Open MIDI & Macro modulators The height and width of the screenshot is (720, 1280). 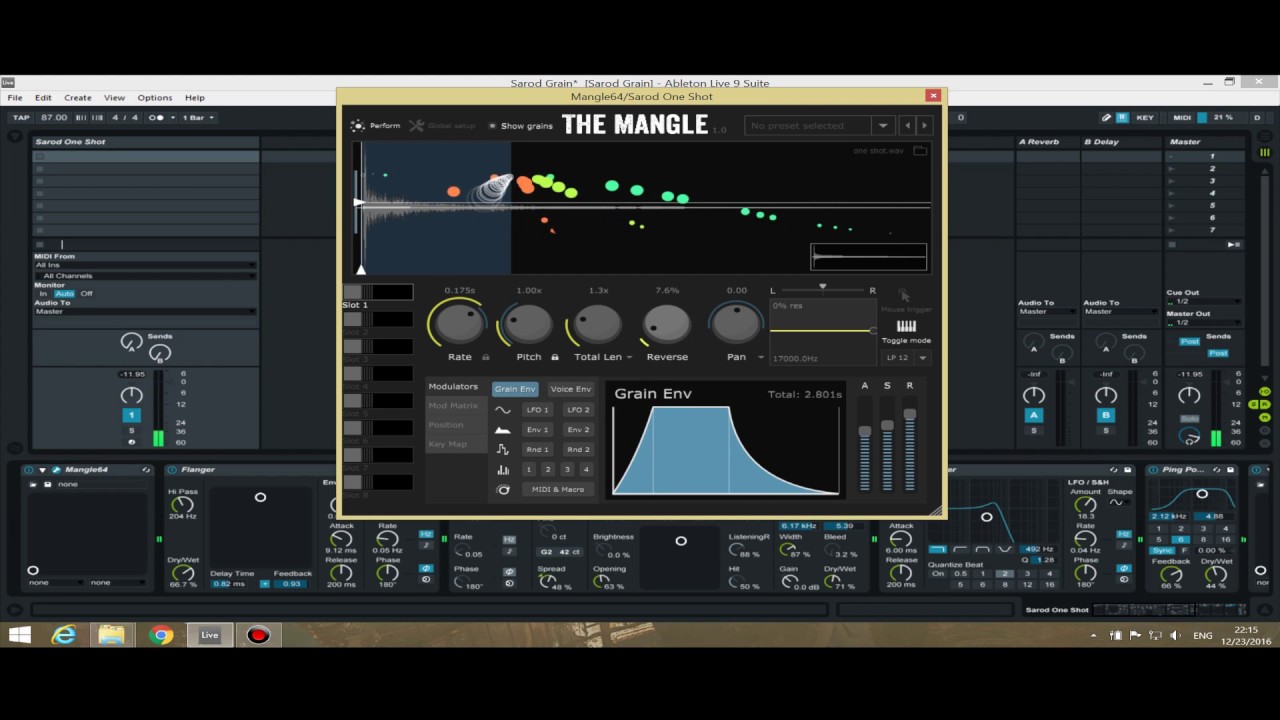[558, 490]
